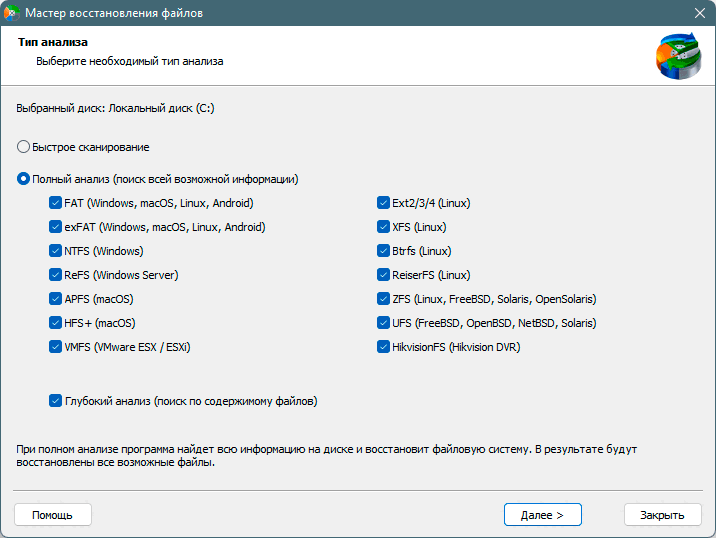This screenshot has width=716, height=538.
Task: Disable the deep analysis checkbox
Action: tap(55, 401)
